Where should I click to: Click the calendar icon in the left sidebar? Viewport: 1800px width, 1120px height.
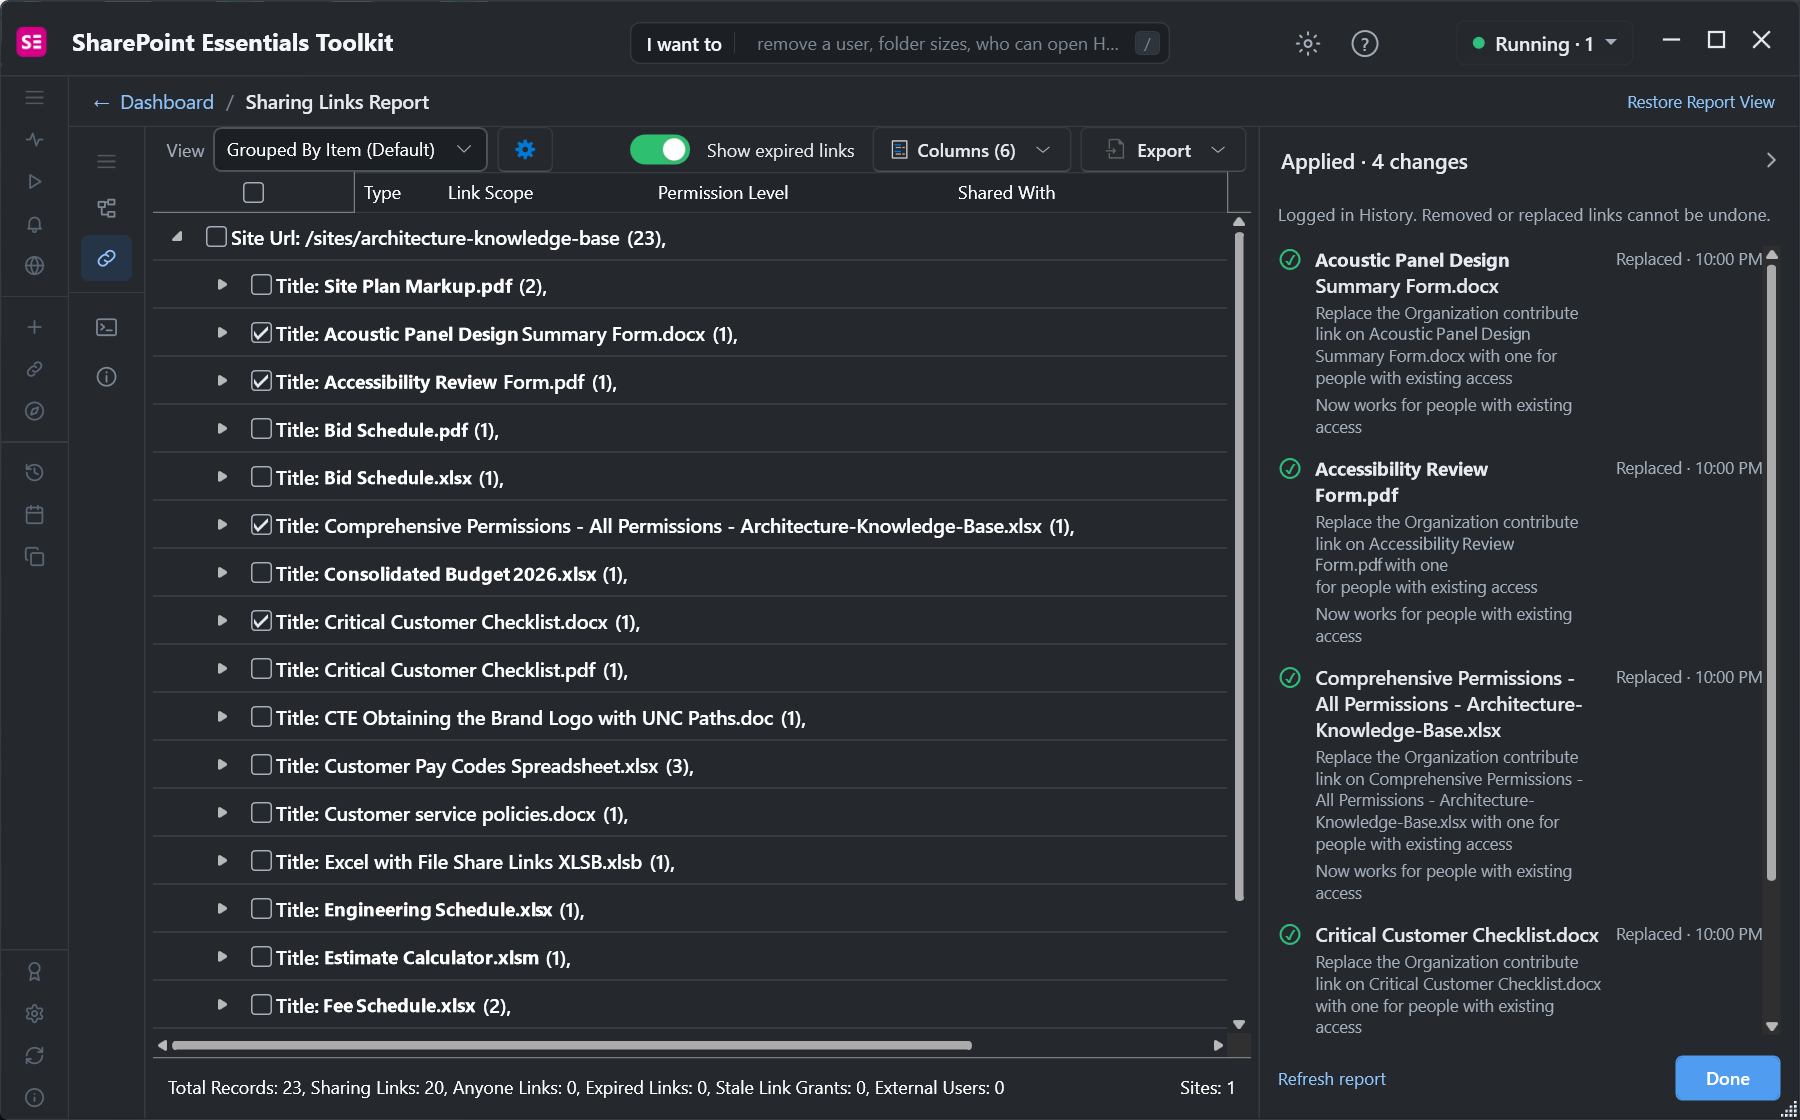35,514
